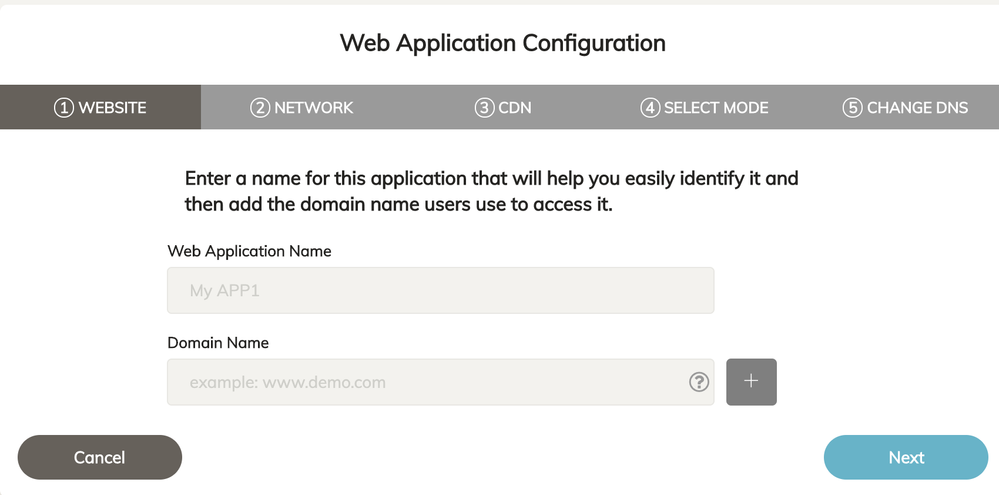
Task: Switch to the Network step tab
Action: pos(302,107)
